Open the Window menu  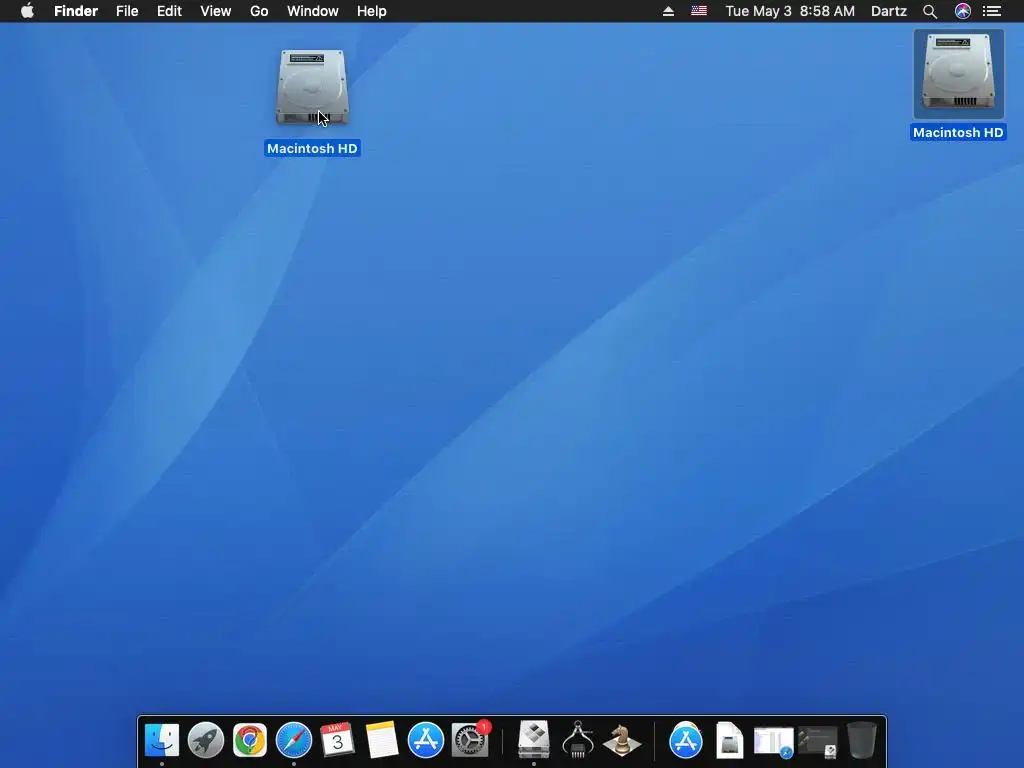[x=313, y=11]
